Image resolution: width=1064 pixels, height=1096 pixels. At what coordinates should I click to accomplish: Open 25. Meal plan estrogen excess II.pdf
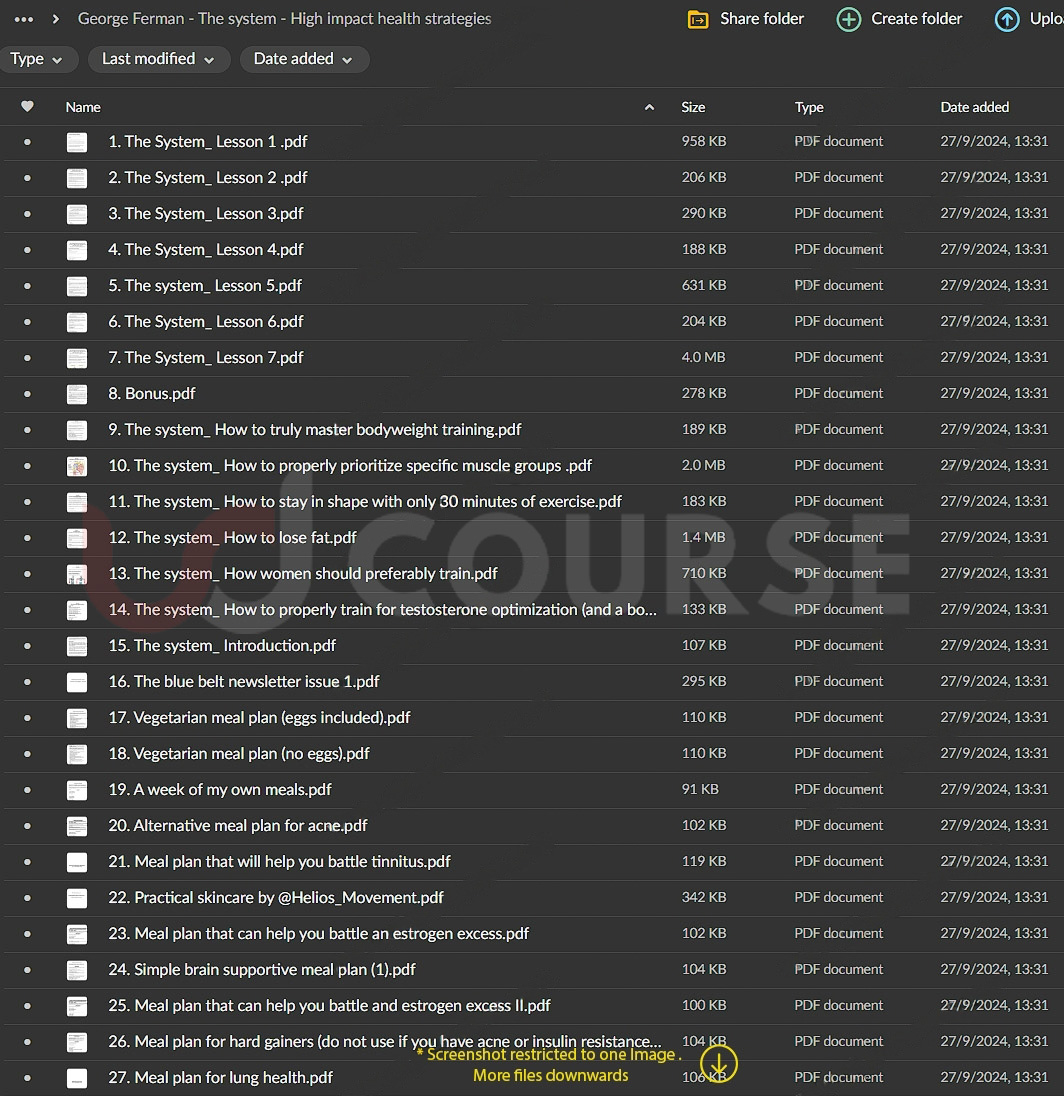pos(329,1006)
